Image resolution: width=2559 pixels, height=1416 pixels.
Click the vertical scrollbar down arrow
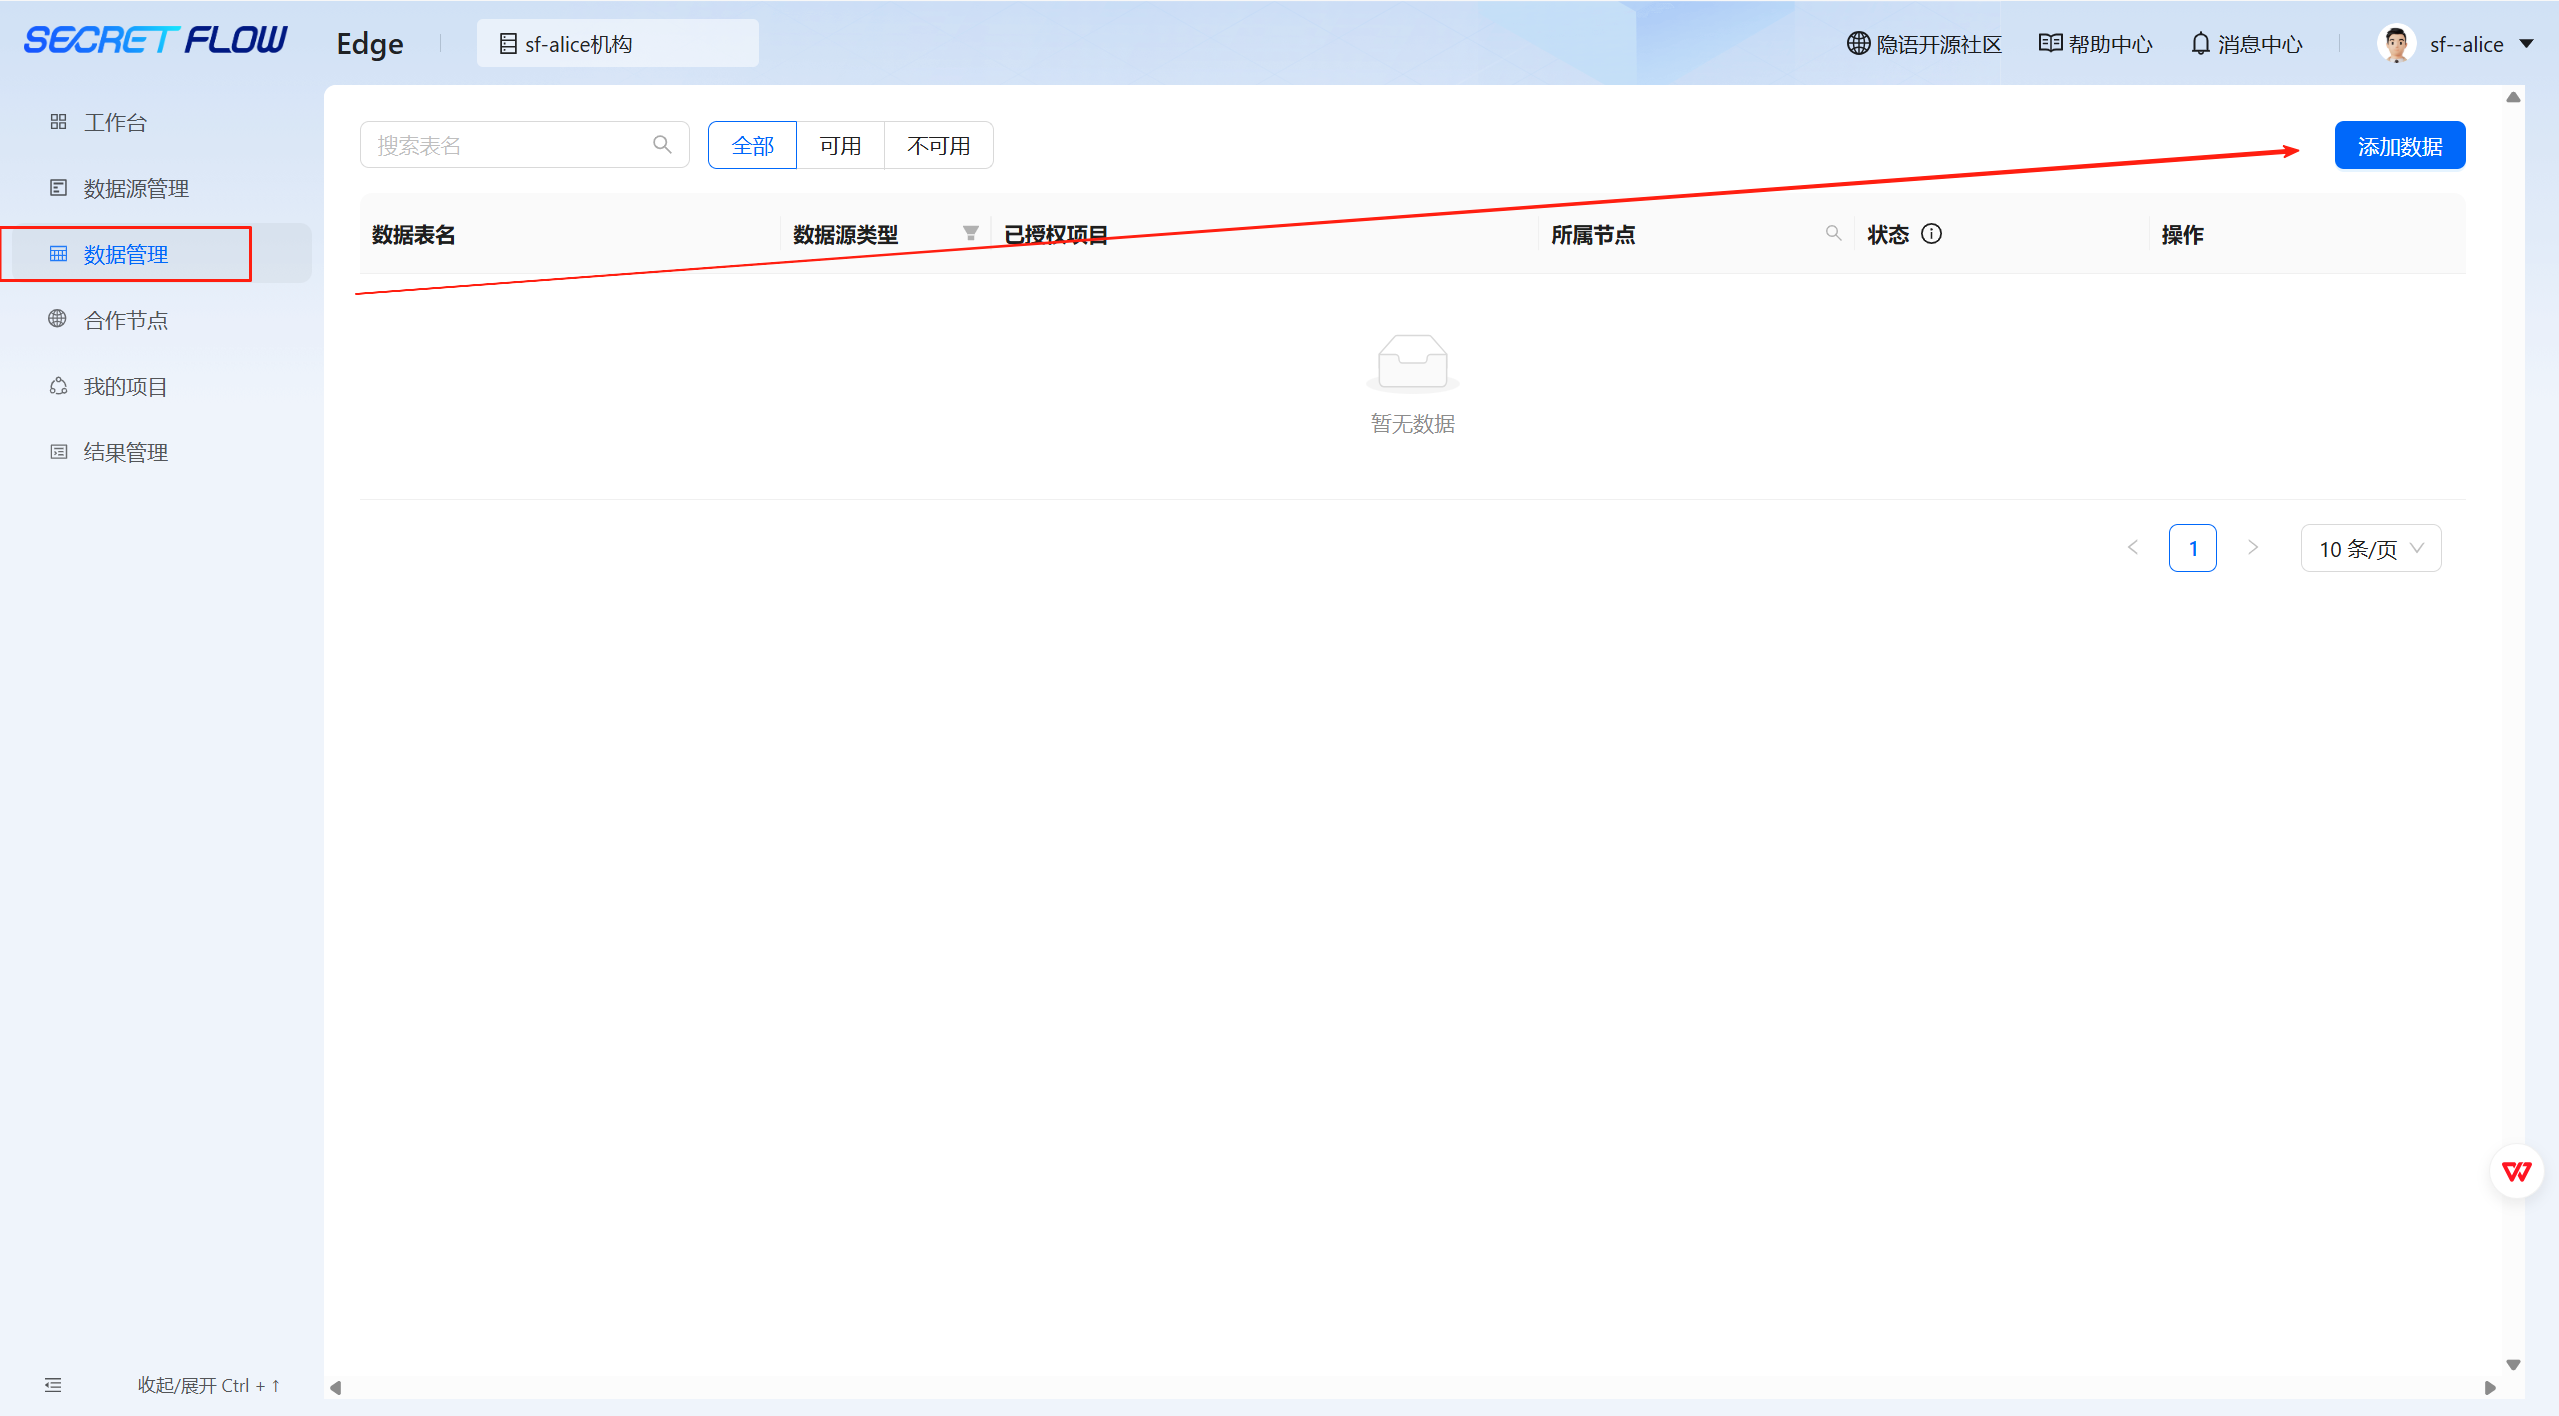tap(2513, 1364)
